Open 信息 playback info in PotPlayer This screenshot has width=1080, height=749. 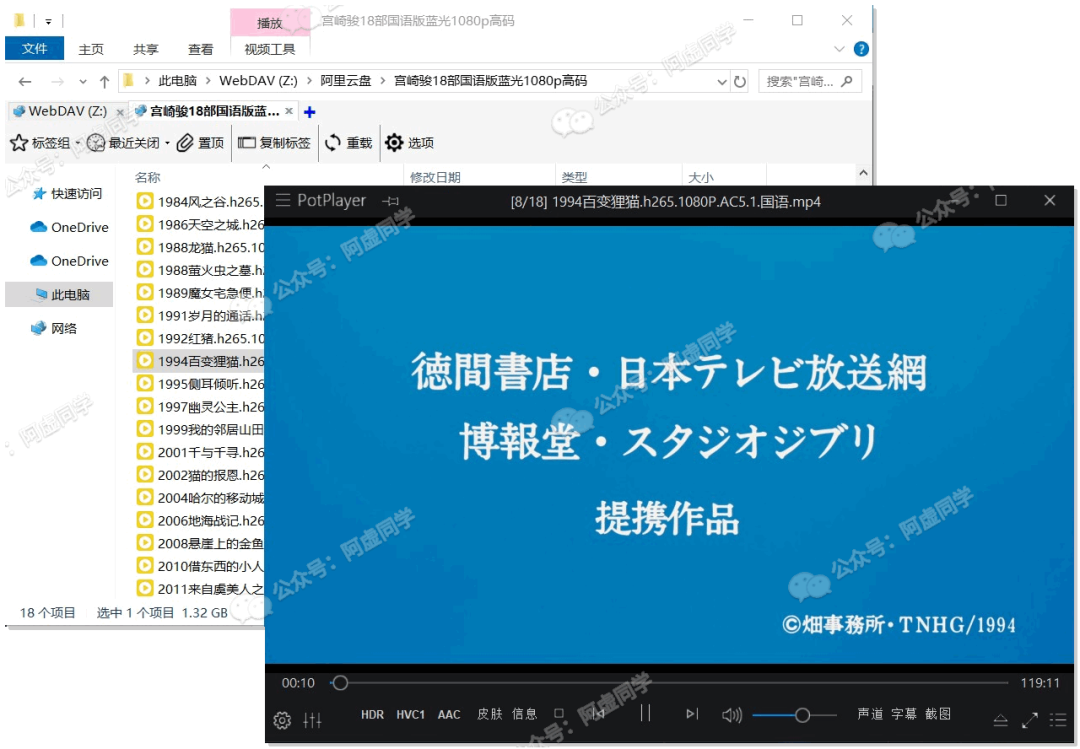click(524, 714)
